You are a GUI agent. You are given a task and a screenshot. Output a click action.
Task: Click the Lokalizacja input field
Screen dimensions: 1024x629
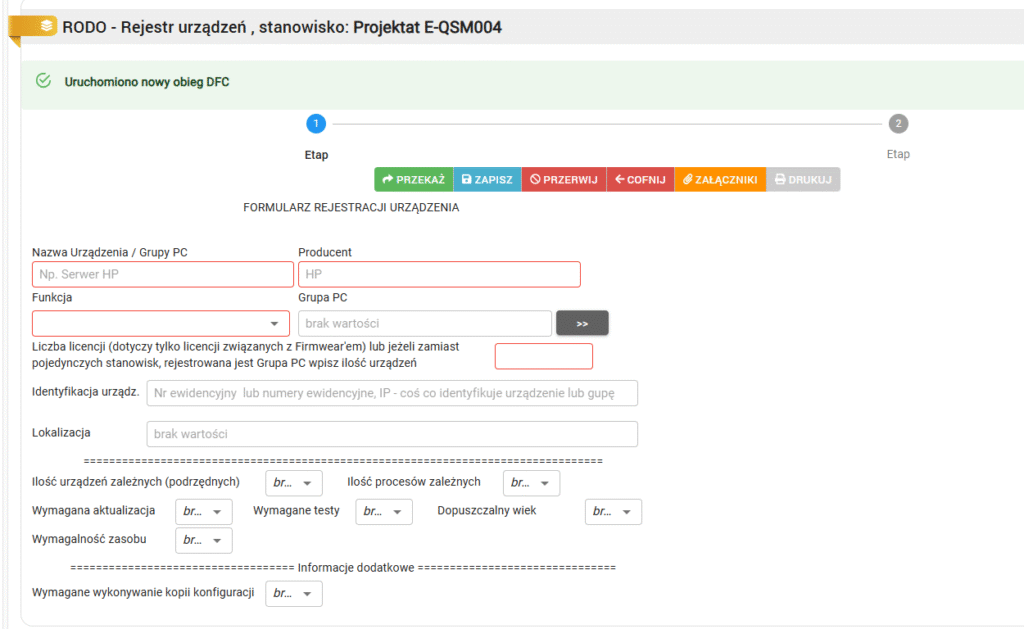pos(392,434)
